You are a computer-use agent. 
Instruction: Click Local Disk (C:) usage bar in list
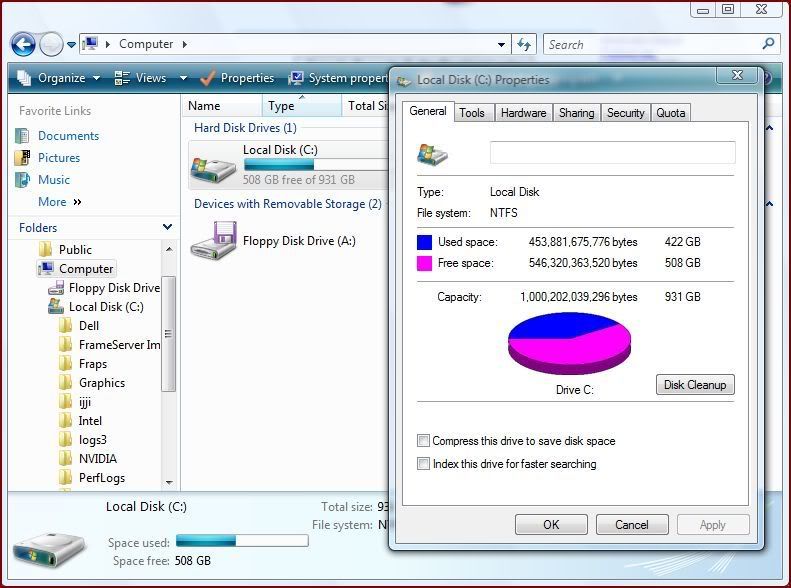pos(316,164)
